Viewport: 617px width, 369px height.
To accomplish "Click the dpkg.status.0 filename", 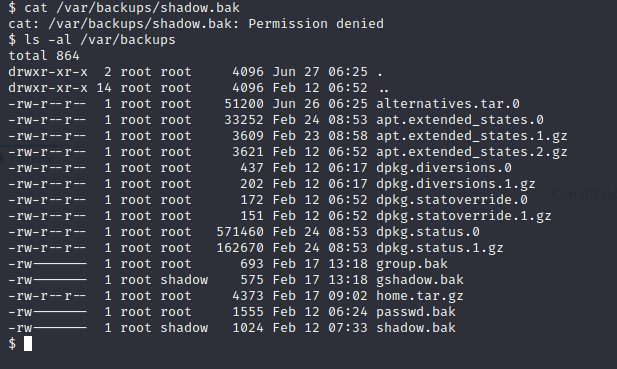I will pyautogui.click(x=428, y=232).
